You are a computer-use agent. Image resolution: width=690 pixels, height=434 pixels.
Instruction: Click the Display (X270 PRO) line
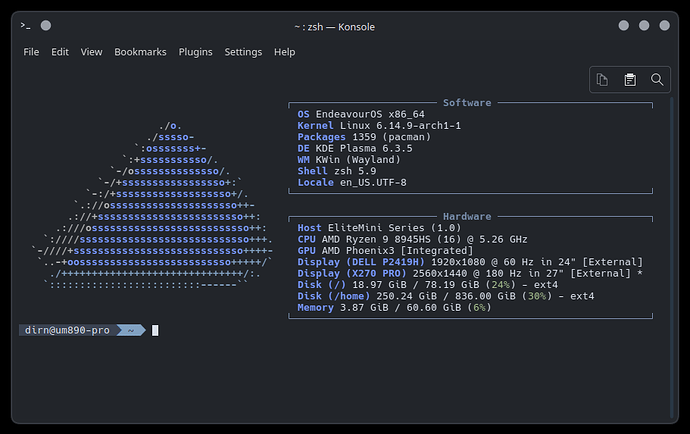pos(470,274)
